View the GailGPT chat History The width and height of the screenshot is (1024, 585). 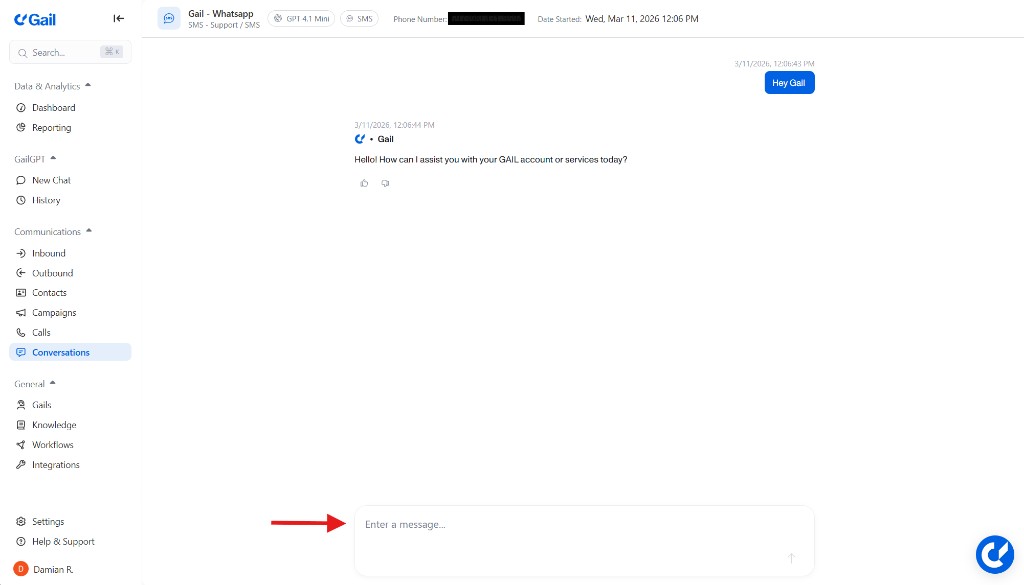(x=45, y=200)
